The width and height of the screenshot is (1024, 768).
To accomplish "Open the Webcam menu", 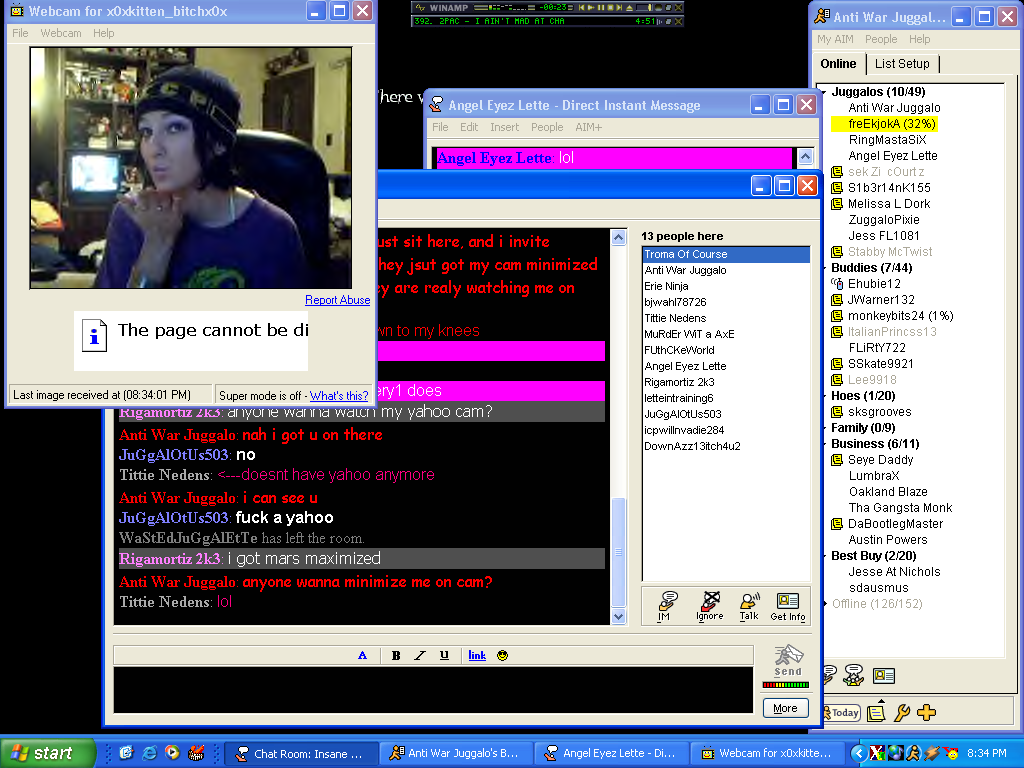I will (x=61, y=33).
